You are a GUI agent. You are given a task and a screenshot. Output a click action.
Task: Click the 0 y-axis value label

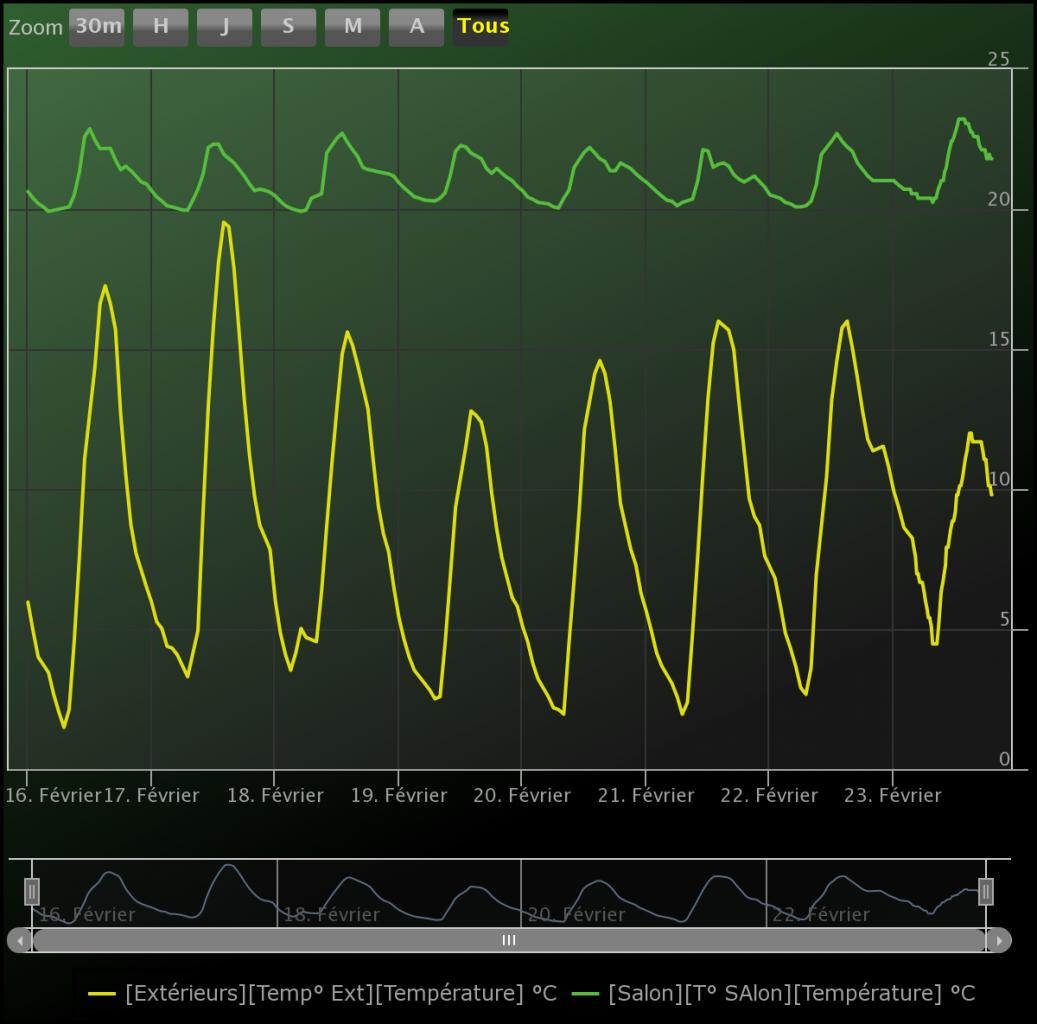pos(1005,759)
